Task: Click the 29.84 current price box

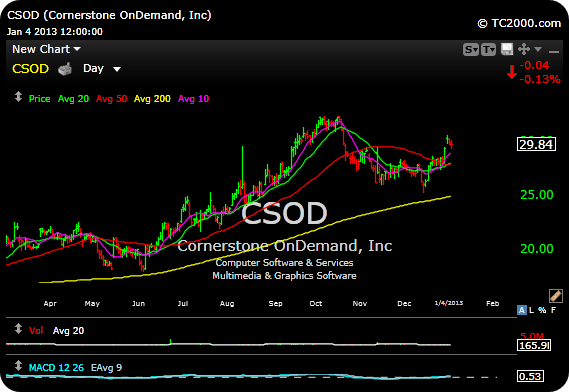Action: pyautogui.click(x=536, y=144)
